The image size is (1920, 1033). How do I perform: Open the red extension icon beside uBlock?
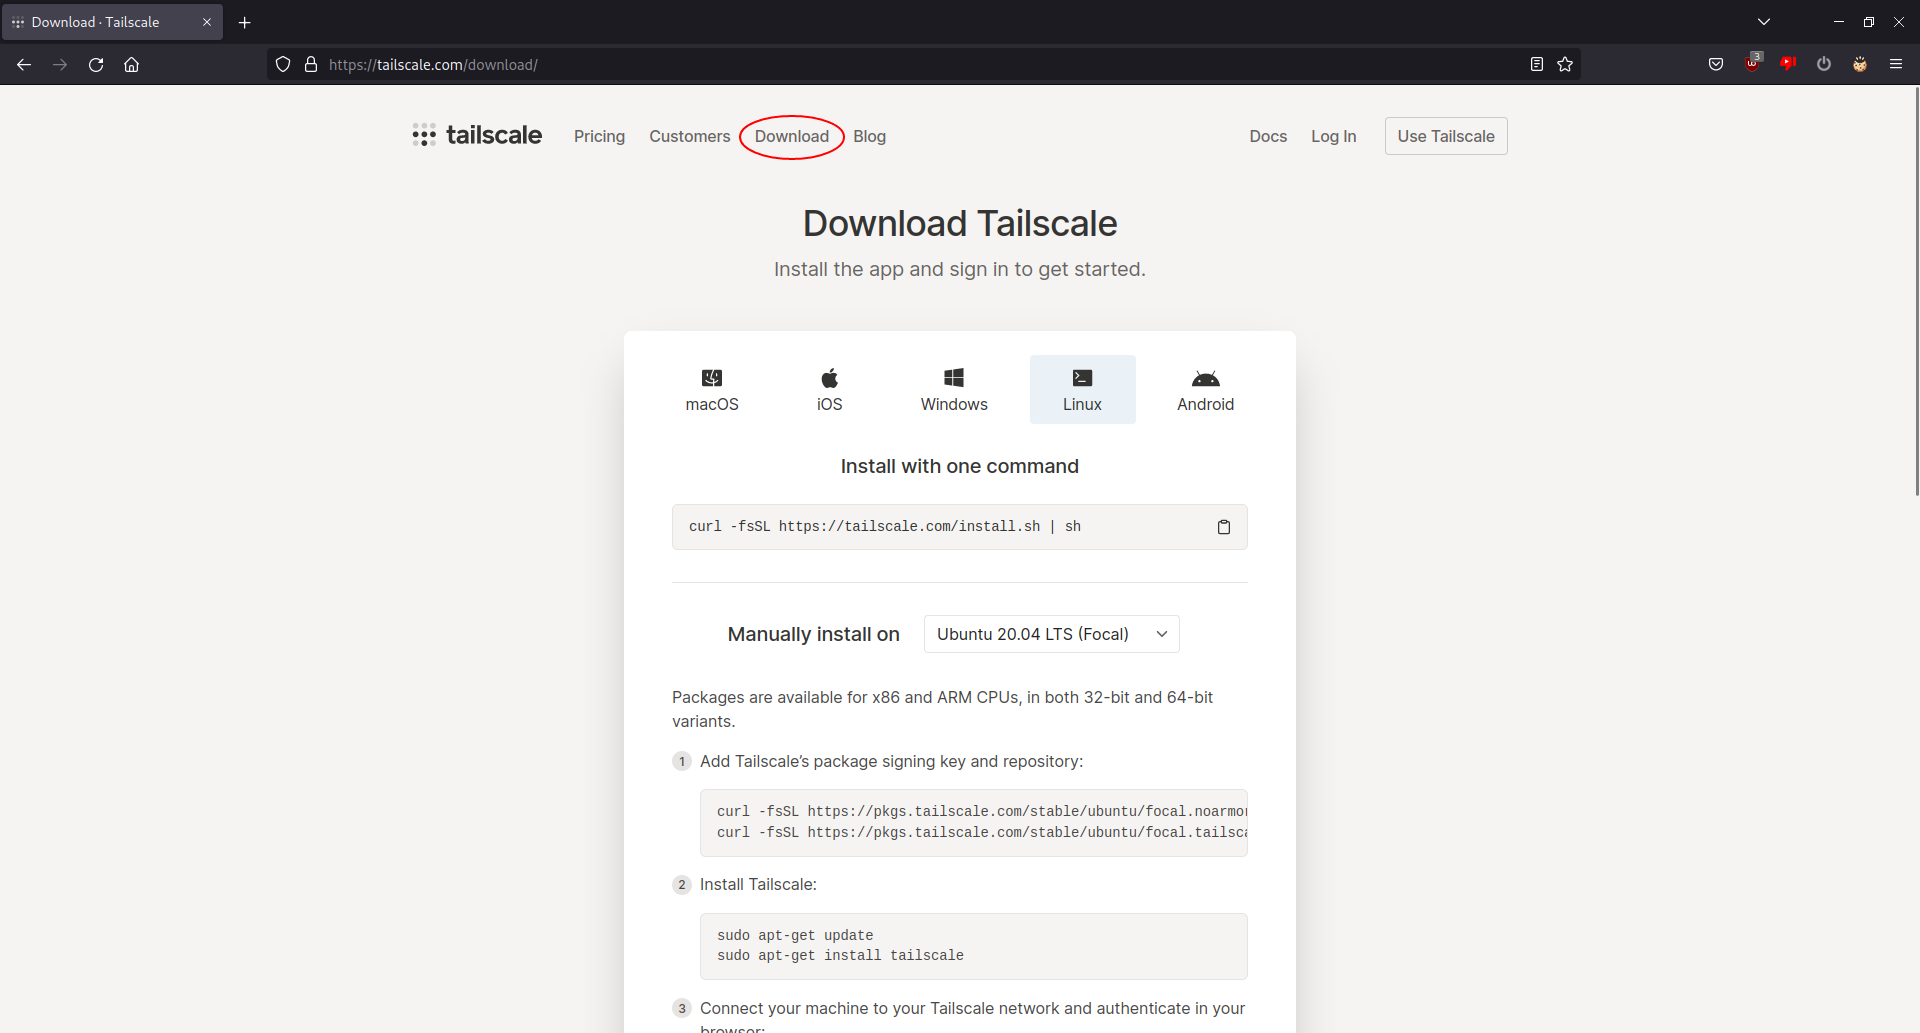pyautogui.click(x=1788, y=64)
